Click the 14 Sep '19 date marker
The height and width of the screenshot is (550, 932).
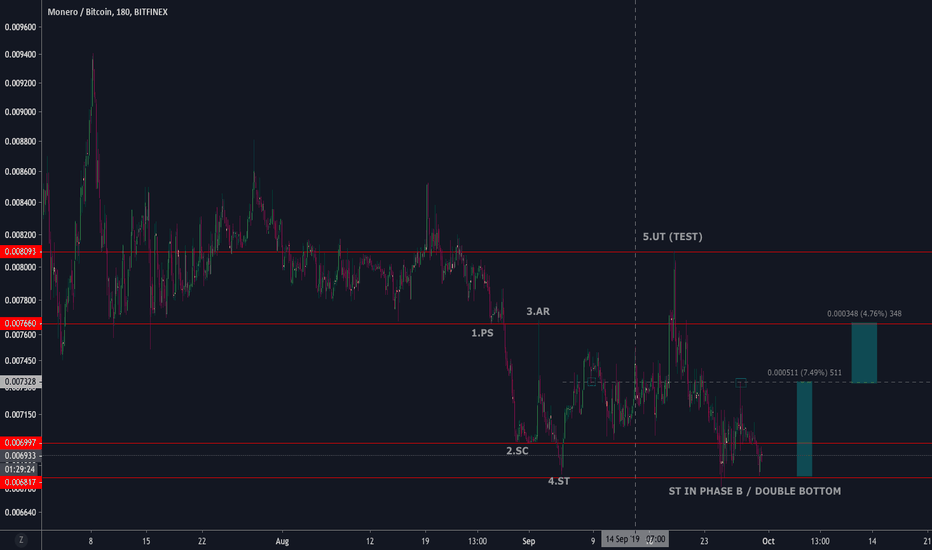635,539
